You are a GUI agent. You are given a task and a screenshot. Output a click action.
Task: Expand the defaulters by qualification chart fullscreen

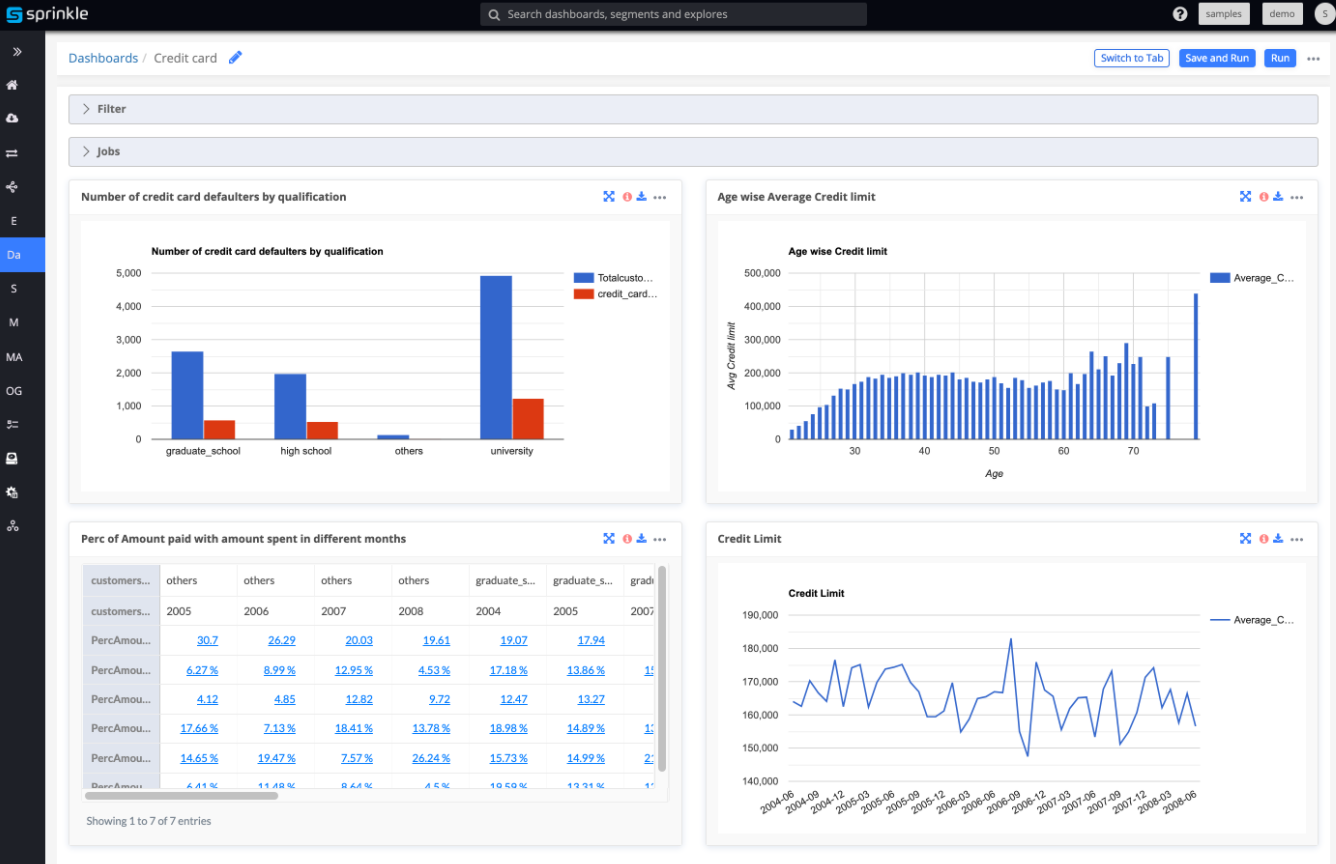point(608,197)
